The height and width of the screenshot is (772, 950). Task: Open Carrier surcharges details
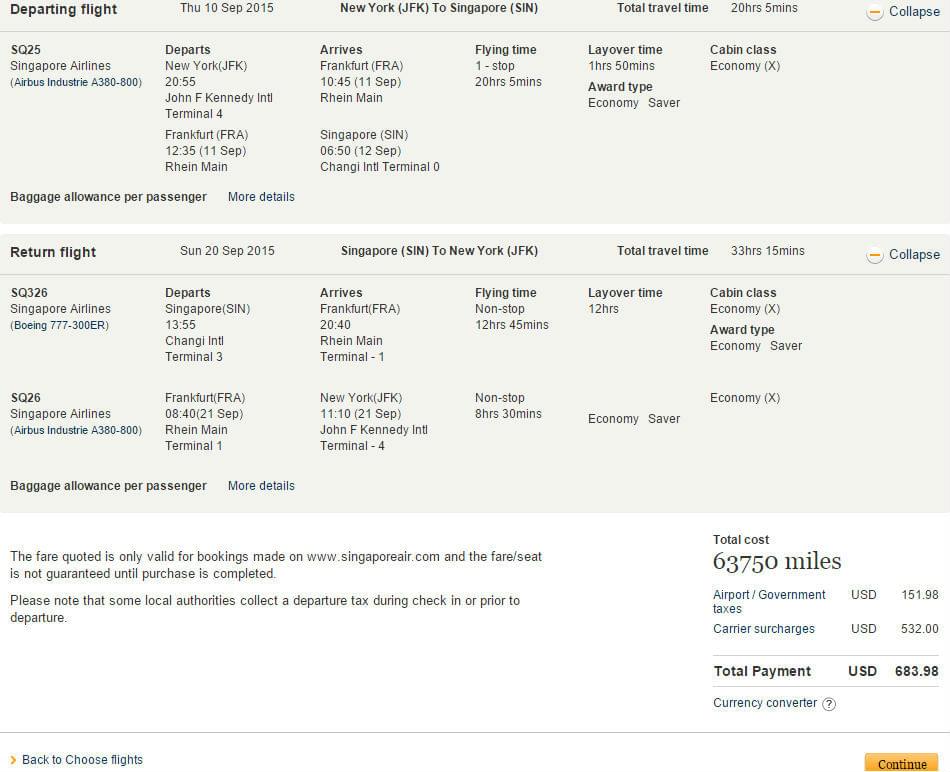click(x=763, y=629)
